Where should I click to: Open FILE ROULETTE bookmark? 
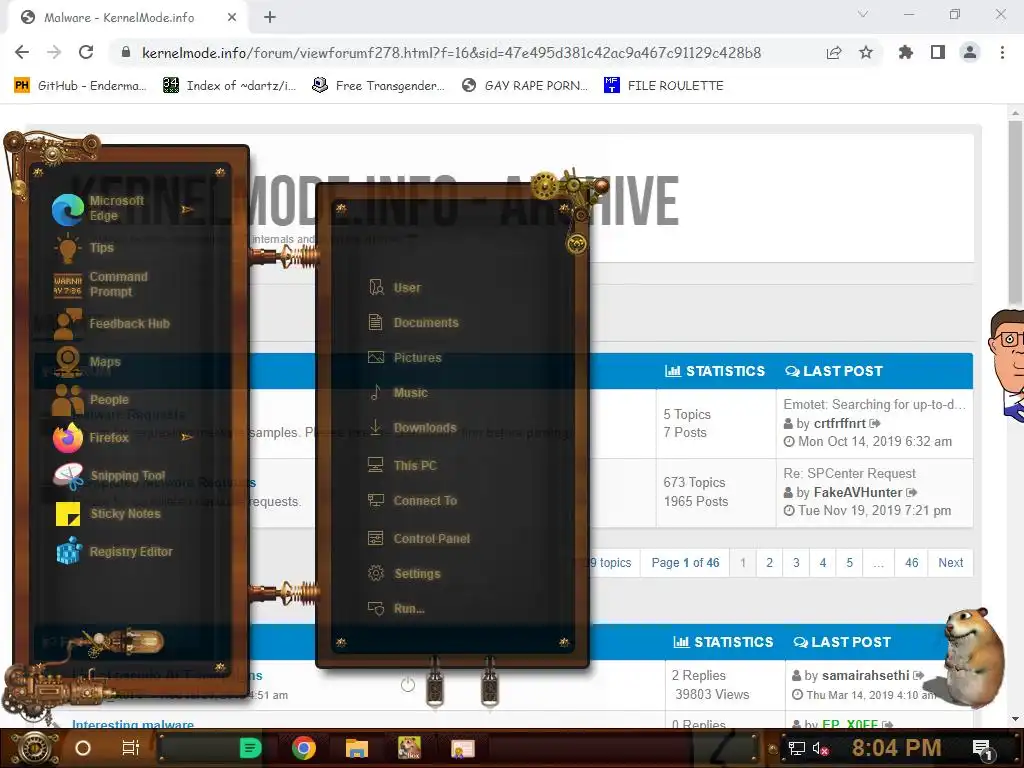[x=664, y=86]
